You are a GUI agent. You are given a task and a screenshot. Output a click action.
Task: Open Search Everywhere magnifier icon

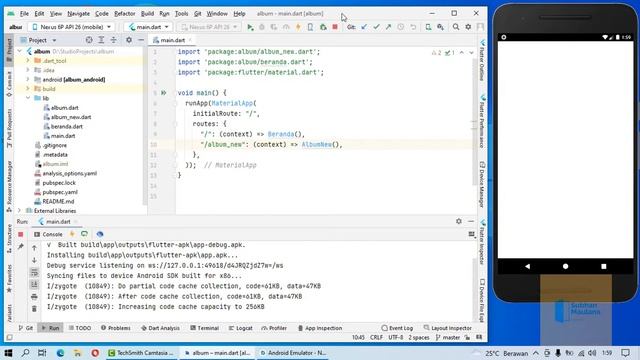tap(456, 27)
